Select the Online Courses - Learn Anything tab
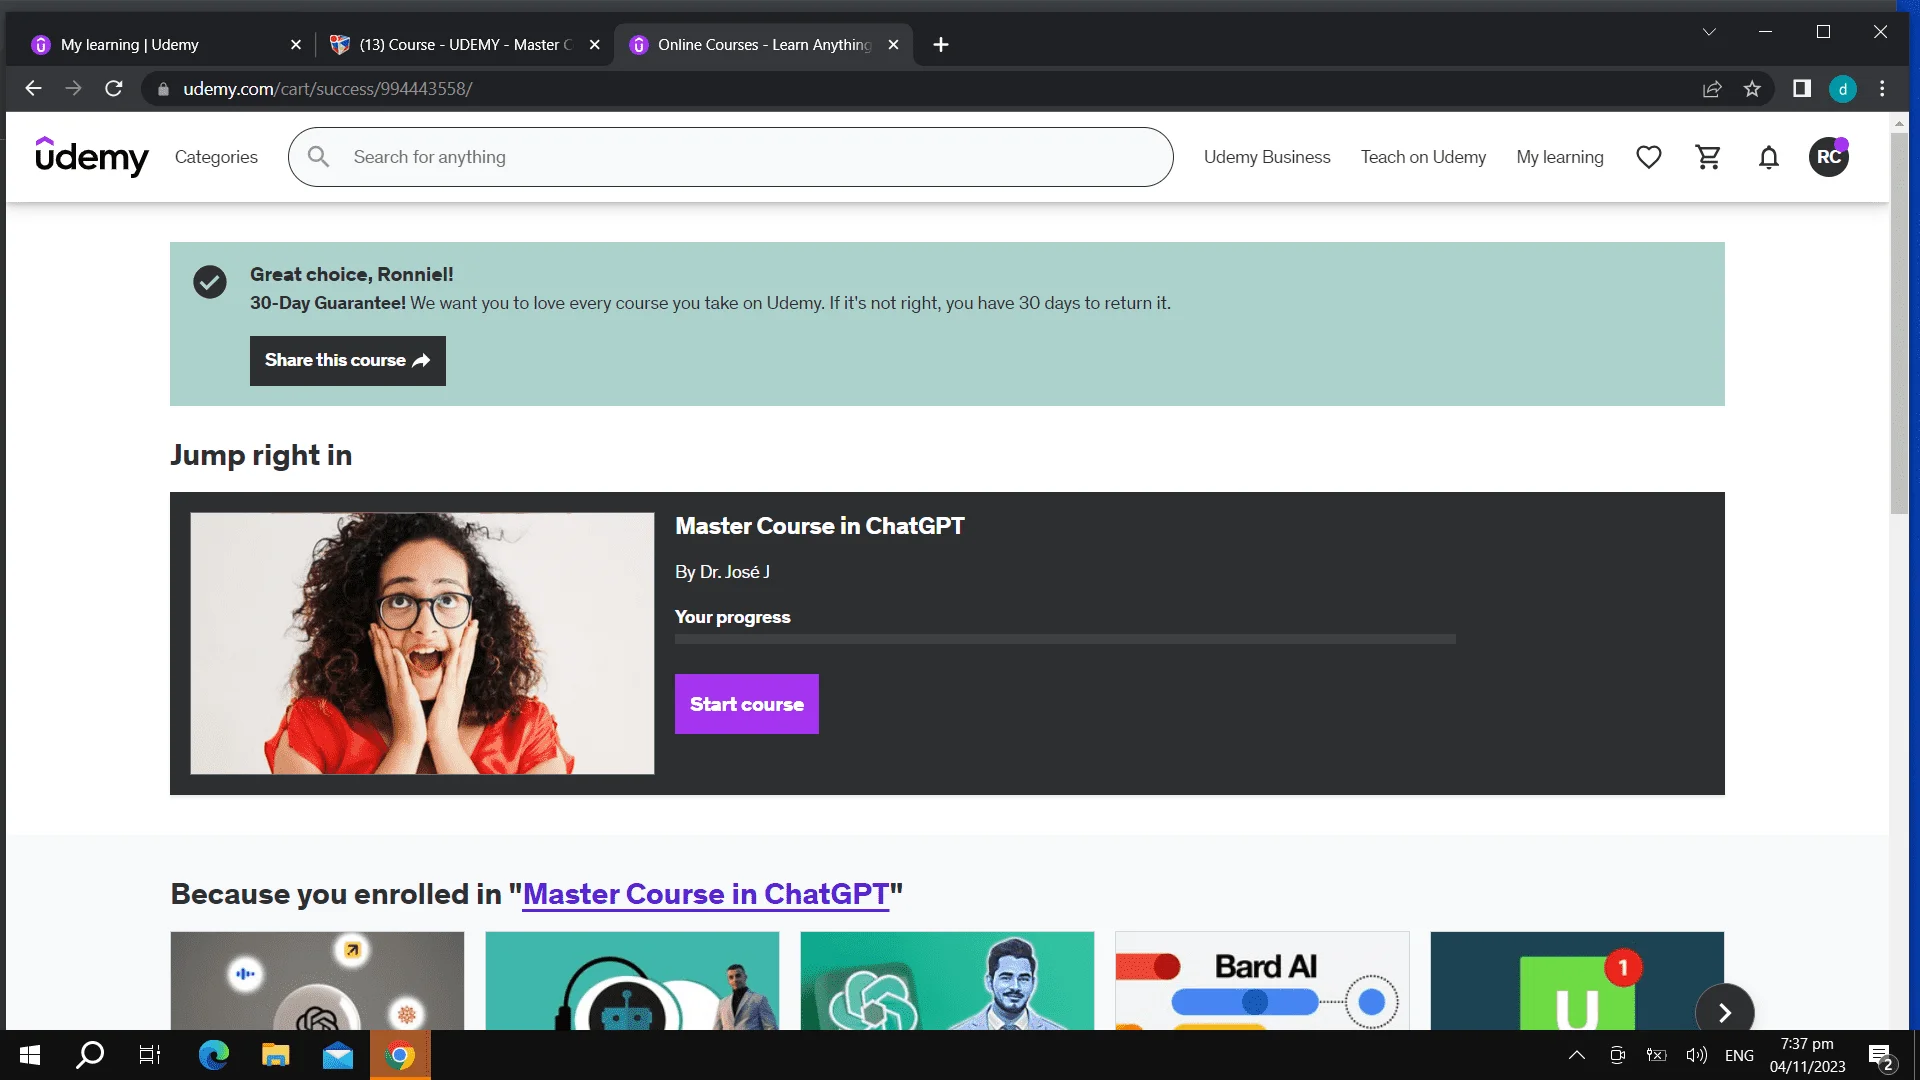Image resolution: width=1920 pixels, height=1080 pixels. (764, 45)
